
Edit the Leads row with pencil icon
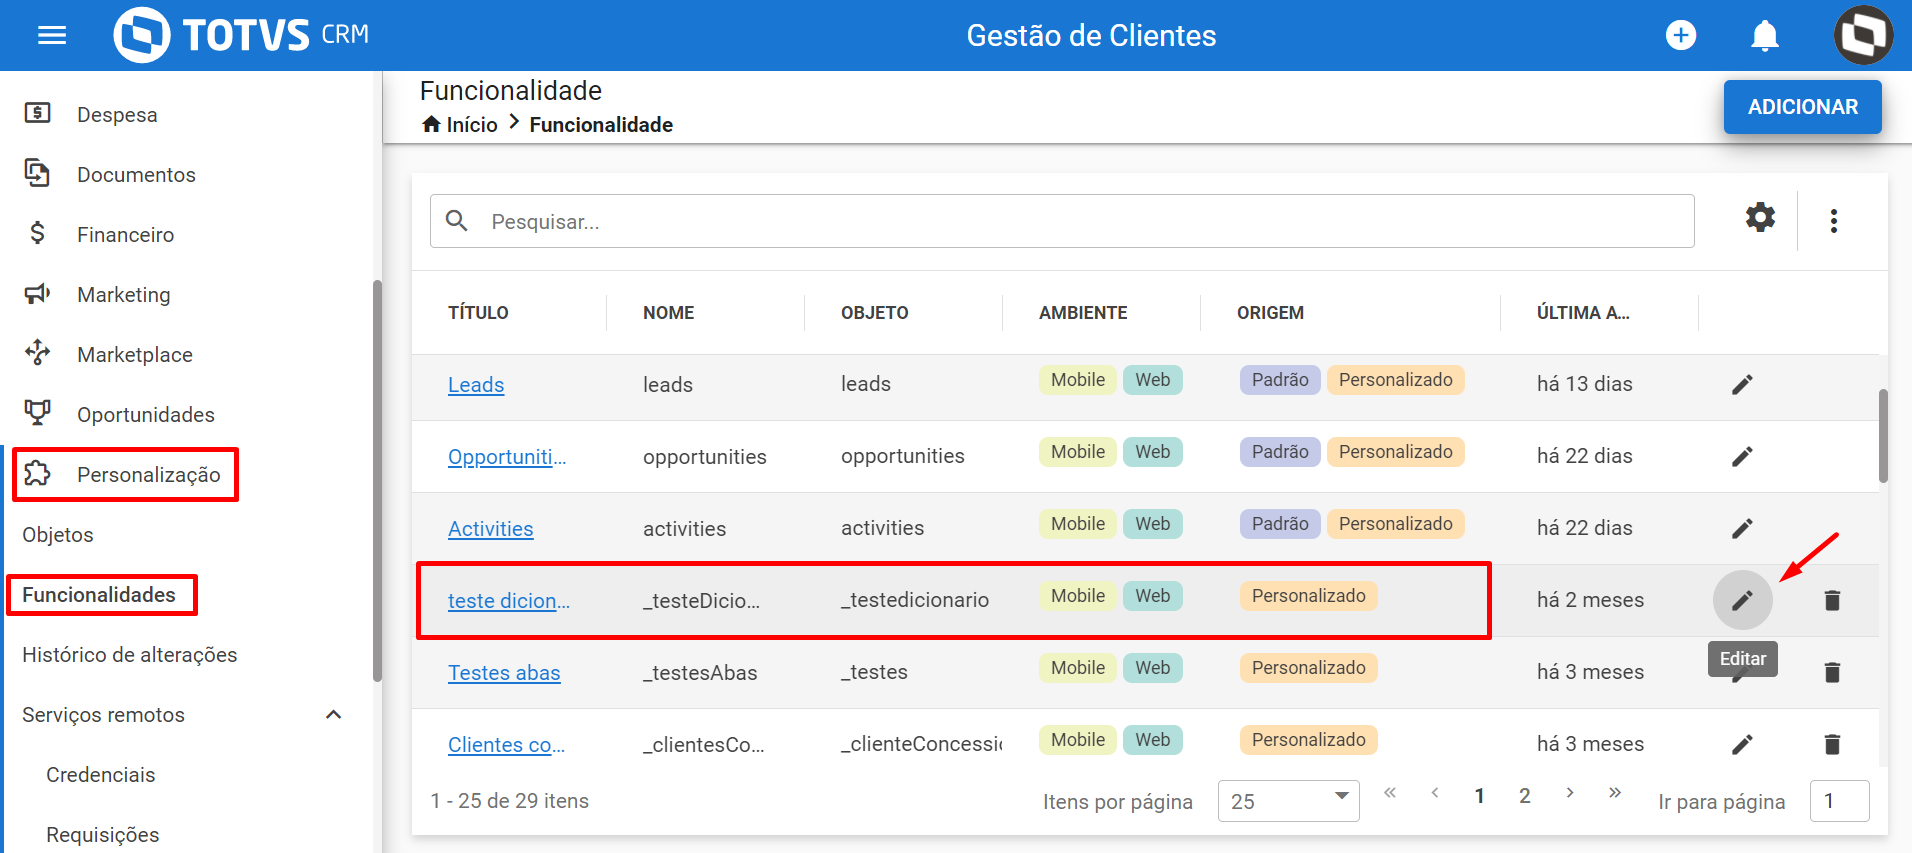(1742, 384)
